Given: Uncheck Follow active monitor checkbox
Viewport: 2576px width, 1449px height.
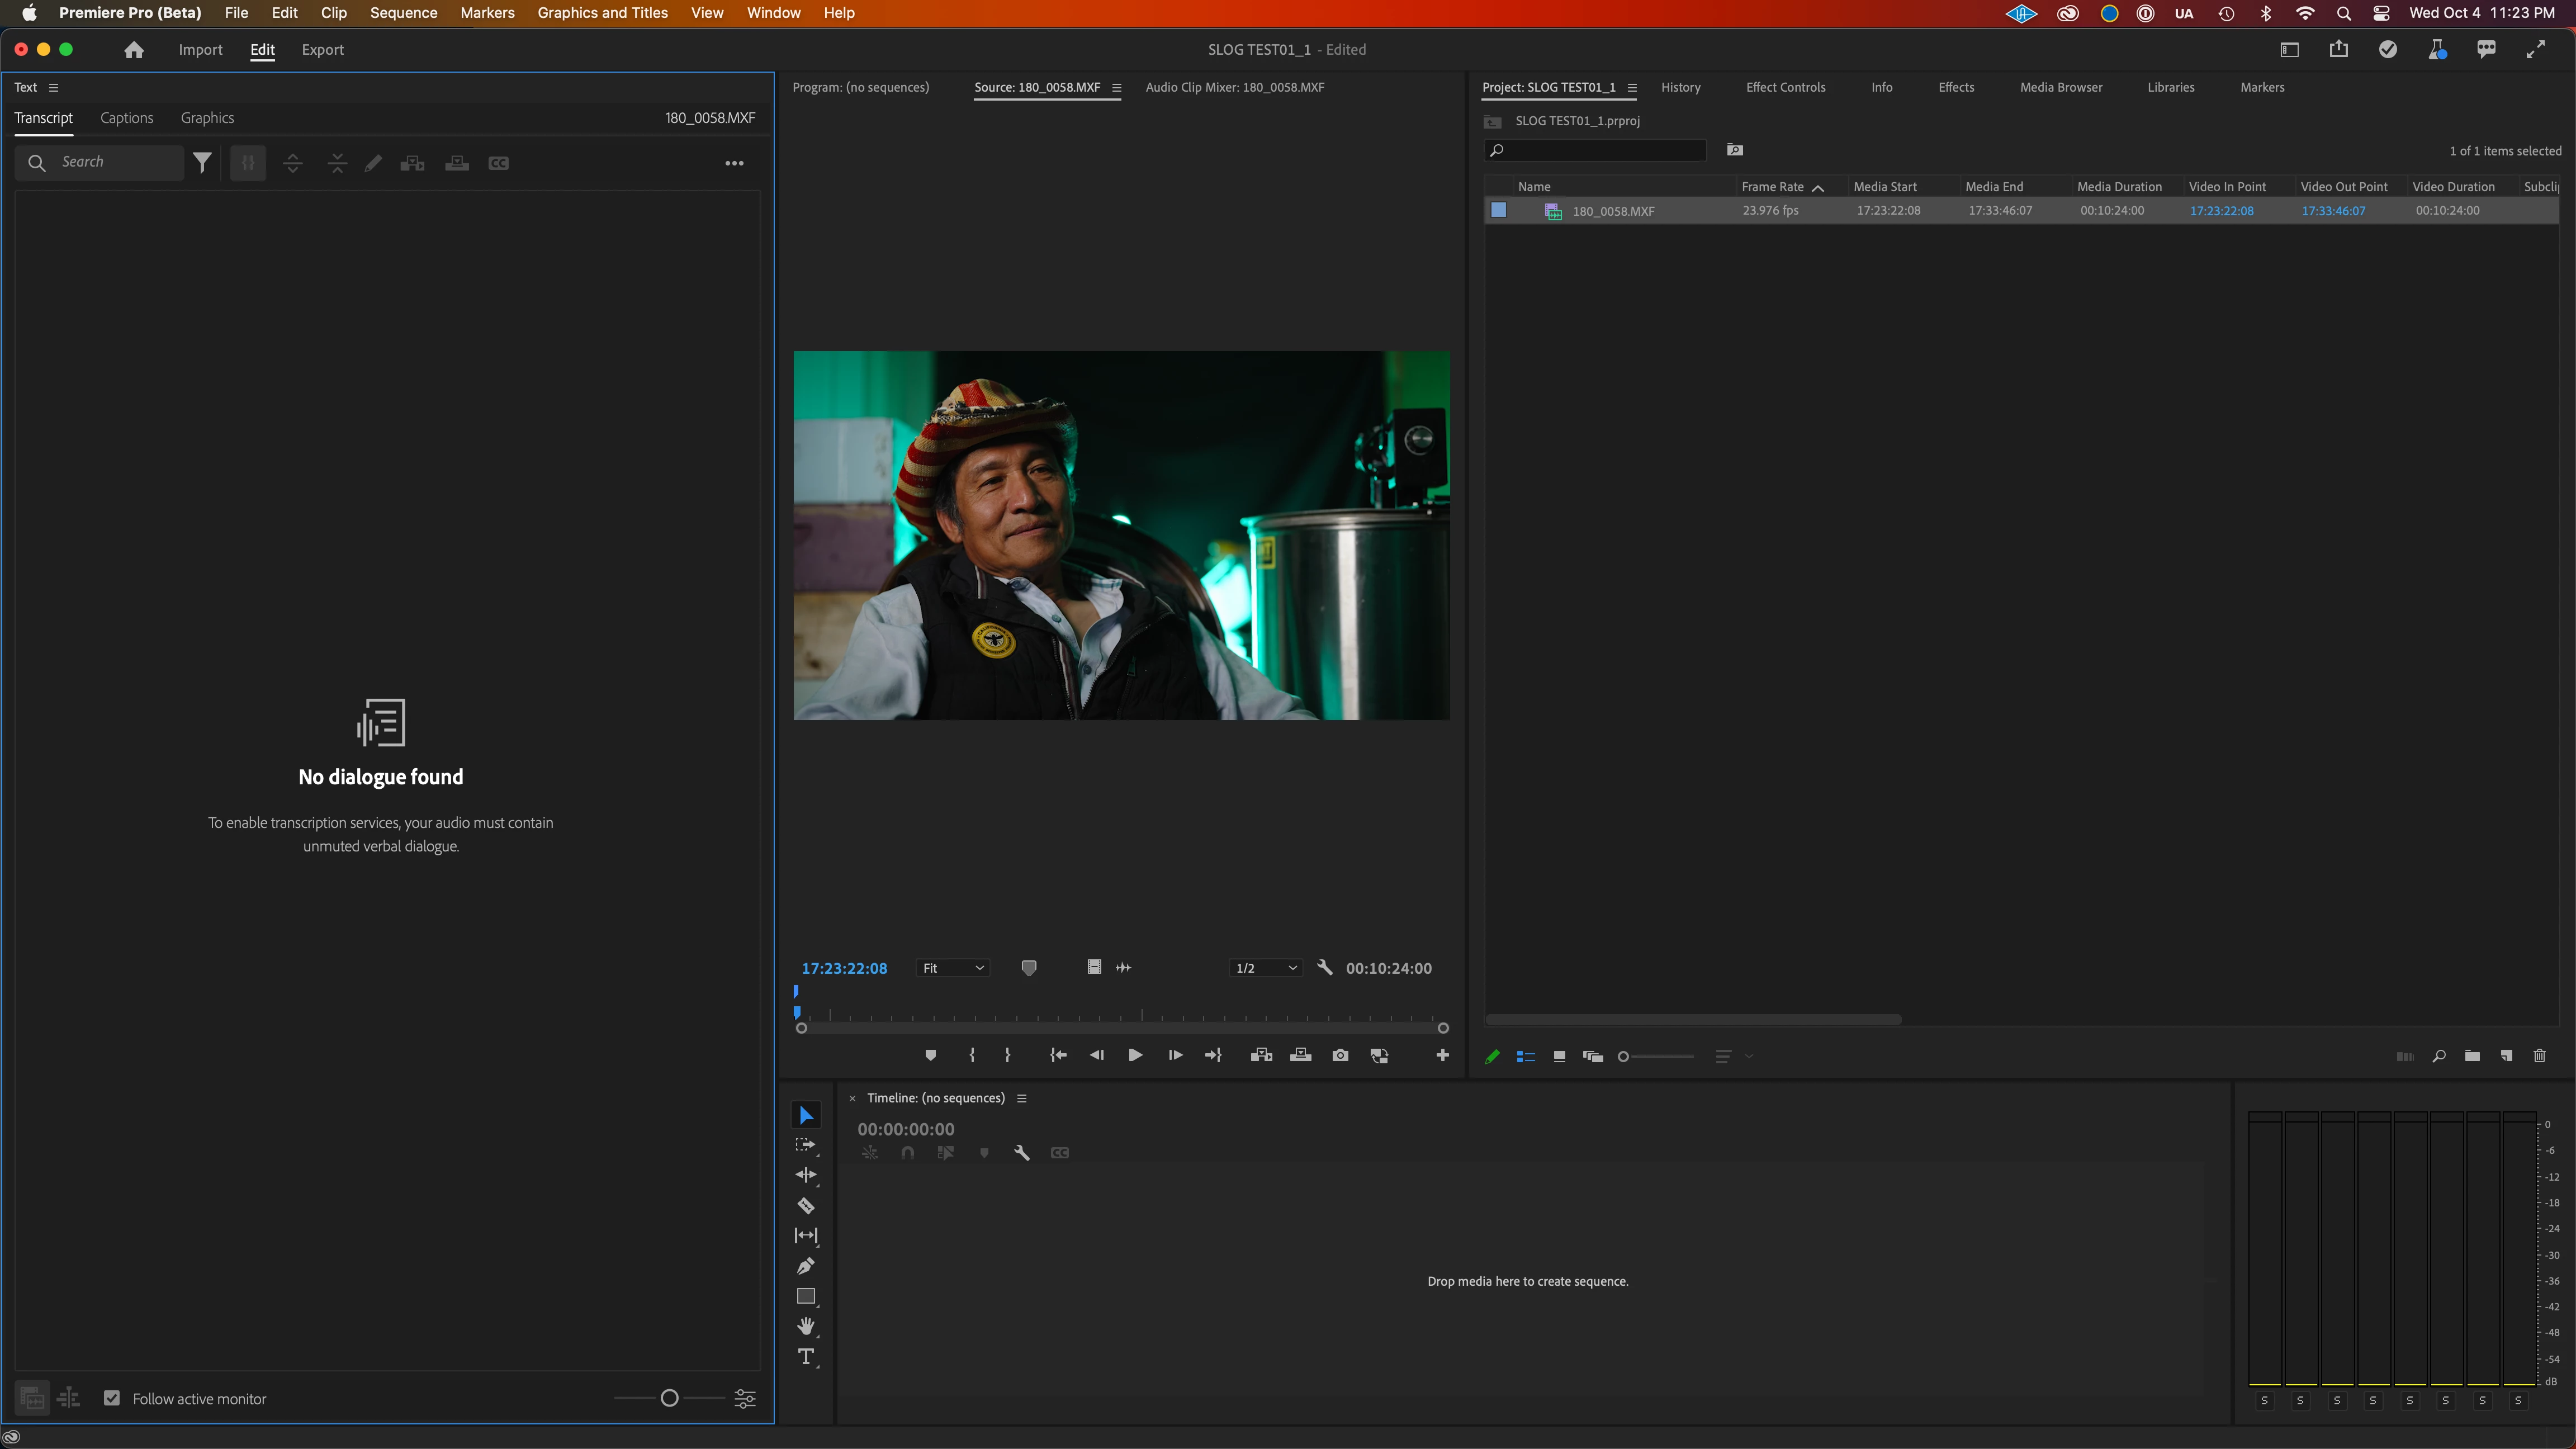Looking at the screenshot, I should 112,1398.
